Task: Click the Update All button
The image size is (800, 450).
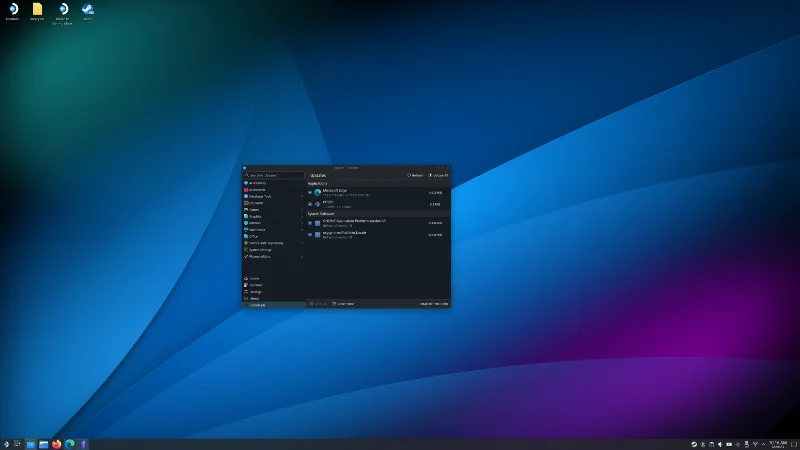Action: click(438, 175)
